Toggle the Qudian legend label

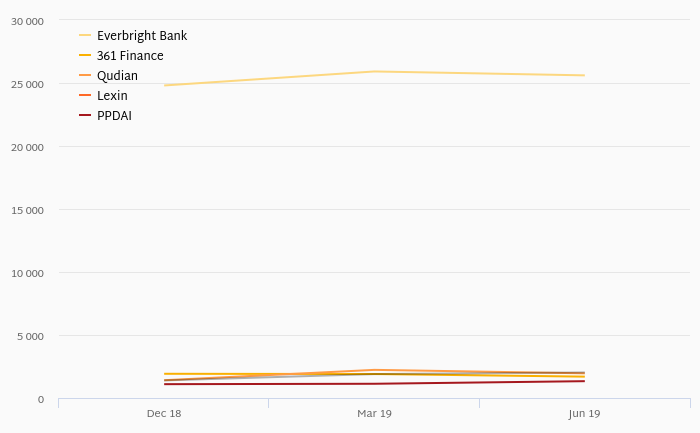[x=117, y=76]
